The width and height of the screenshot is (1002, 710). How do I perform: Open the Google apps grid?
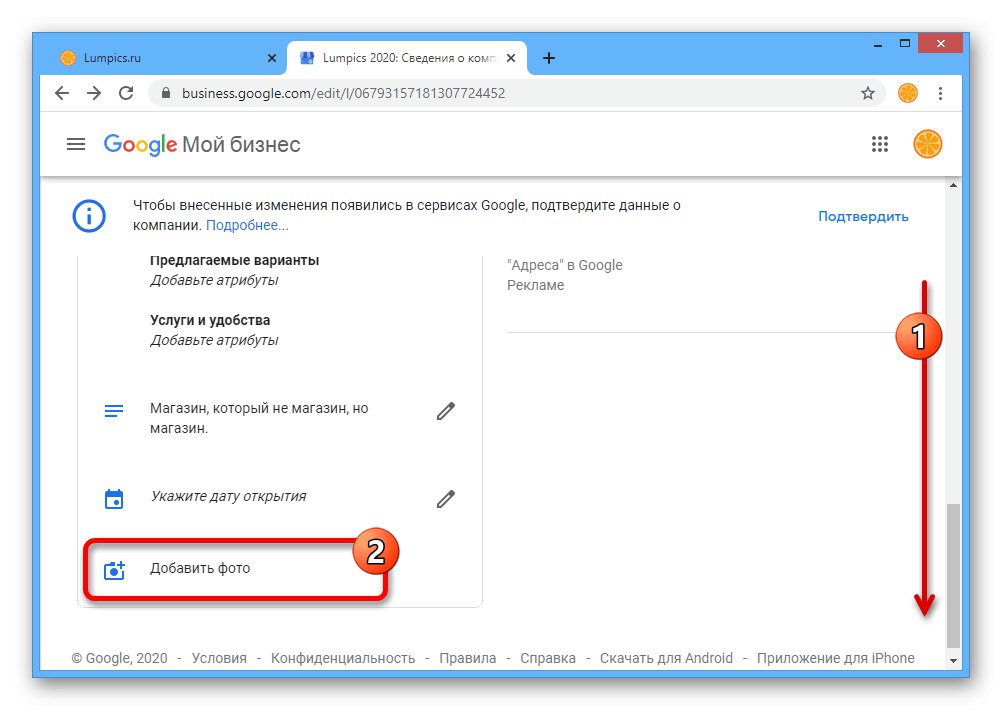[880, 144]
